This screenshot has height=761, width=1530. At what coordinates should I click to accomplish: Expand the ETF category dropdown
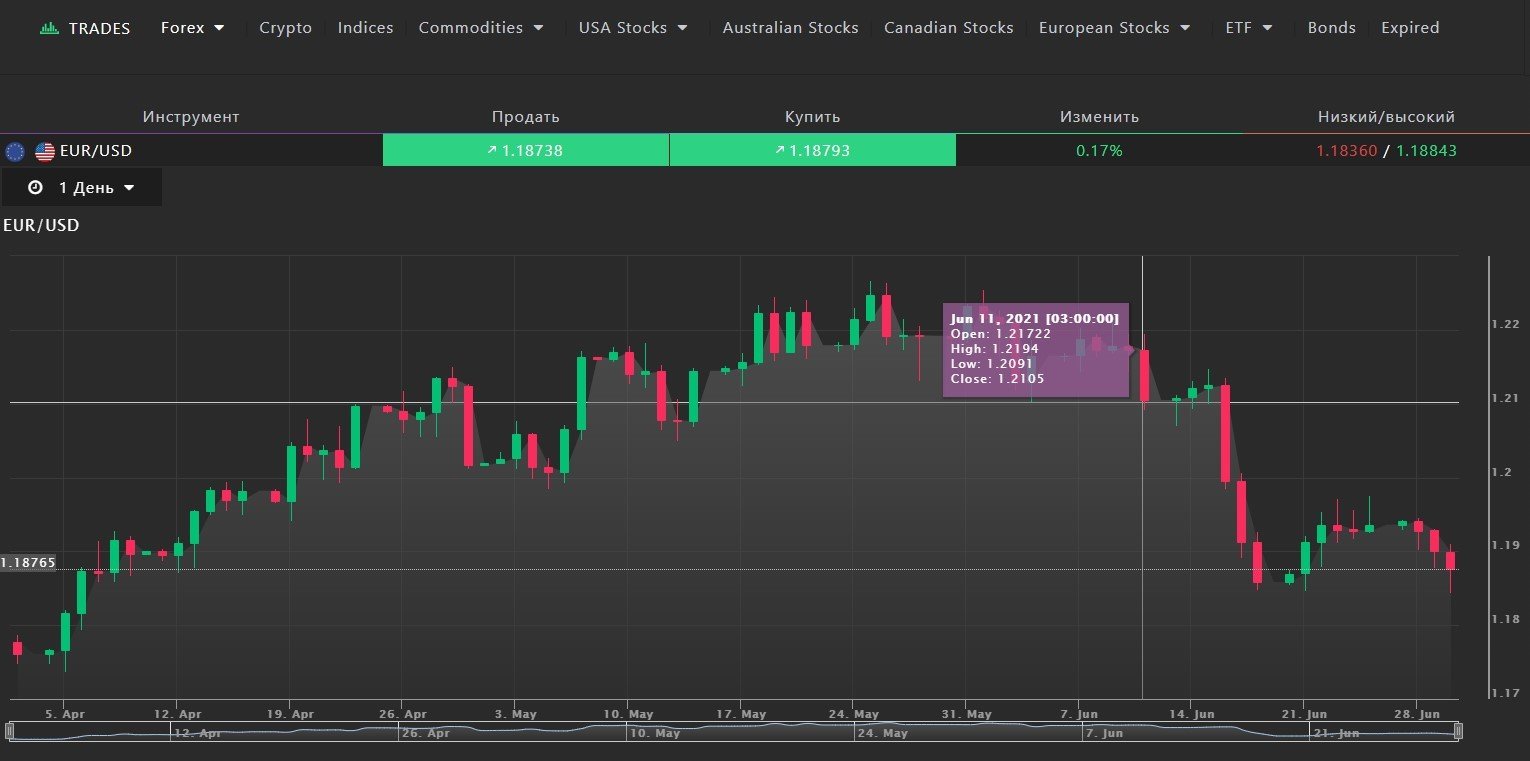[x=1249, y=28]
